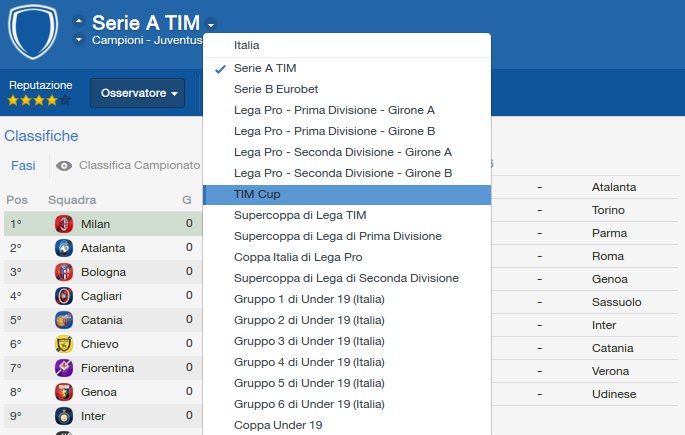Click the up arrow next to Serie A TIM
The height and width of the screenshot is (435, 685).
coord(79,21)
